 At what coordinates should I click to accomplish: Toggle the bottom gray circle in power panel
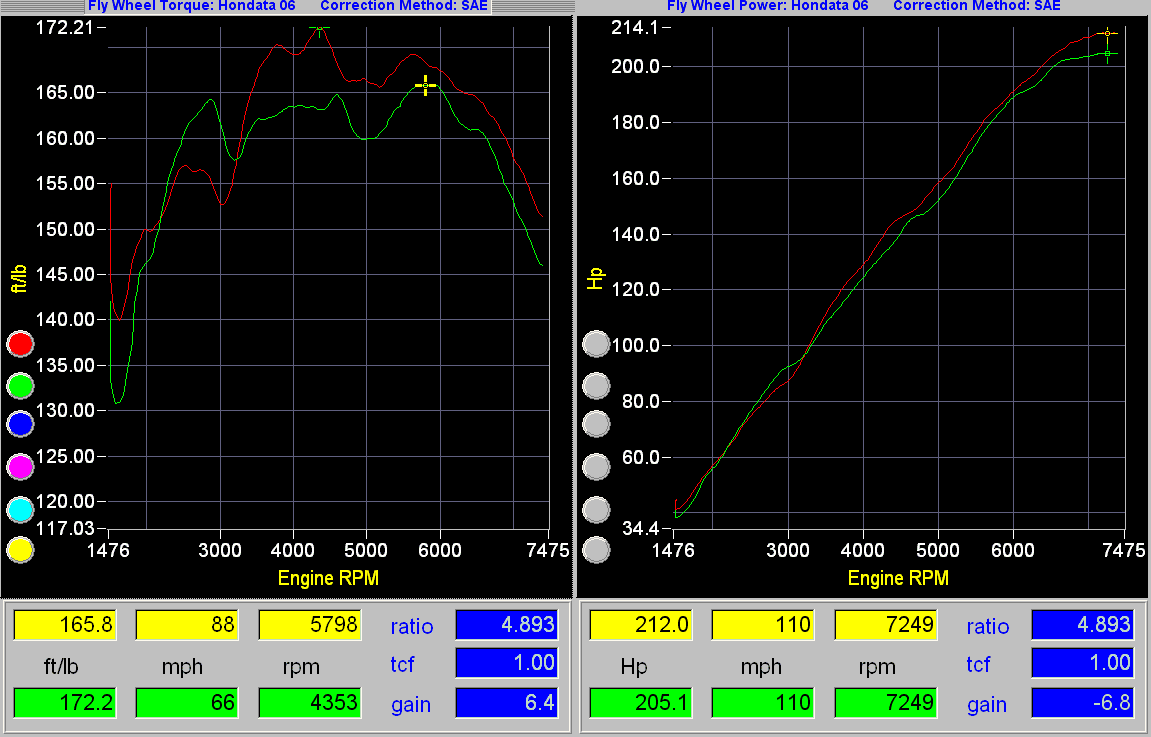click(x=596, y=550)
